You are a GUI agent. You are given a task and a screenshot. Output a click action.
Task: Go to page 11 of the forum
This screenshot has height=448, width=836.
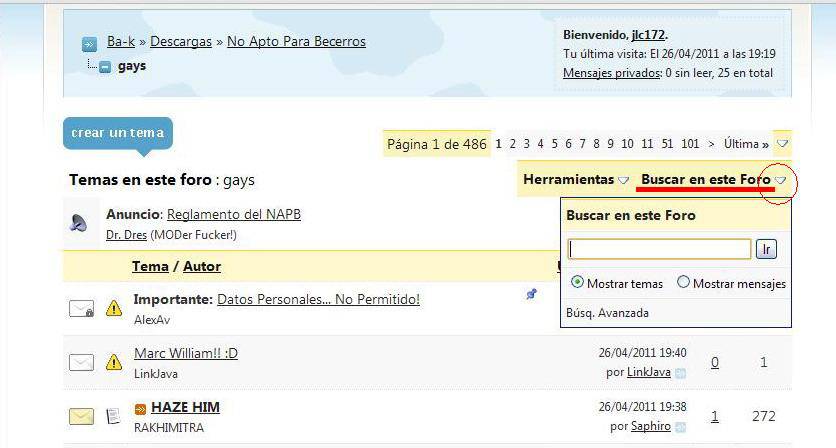(x=647, y=144)
